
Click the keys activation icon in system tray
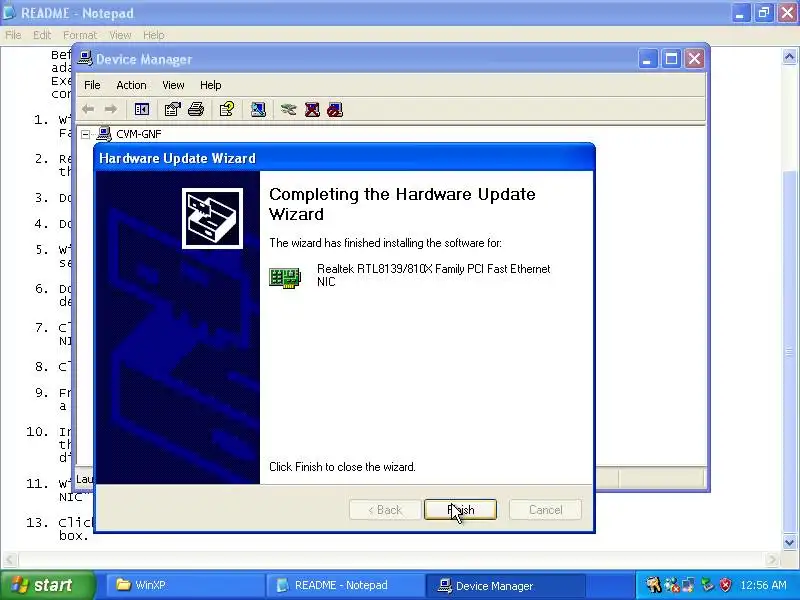click(x=653, y=585)
